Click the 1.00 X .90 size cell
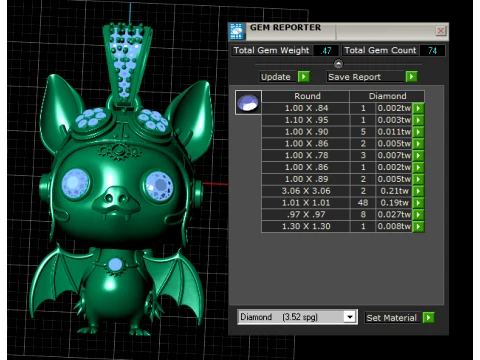 click(x=306, y=132)
